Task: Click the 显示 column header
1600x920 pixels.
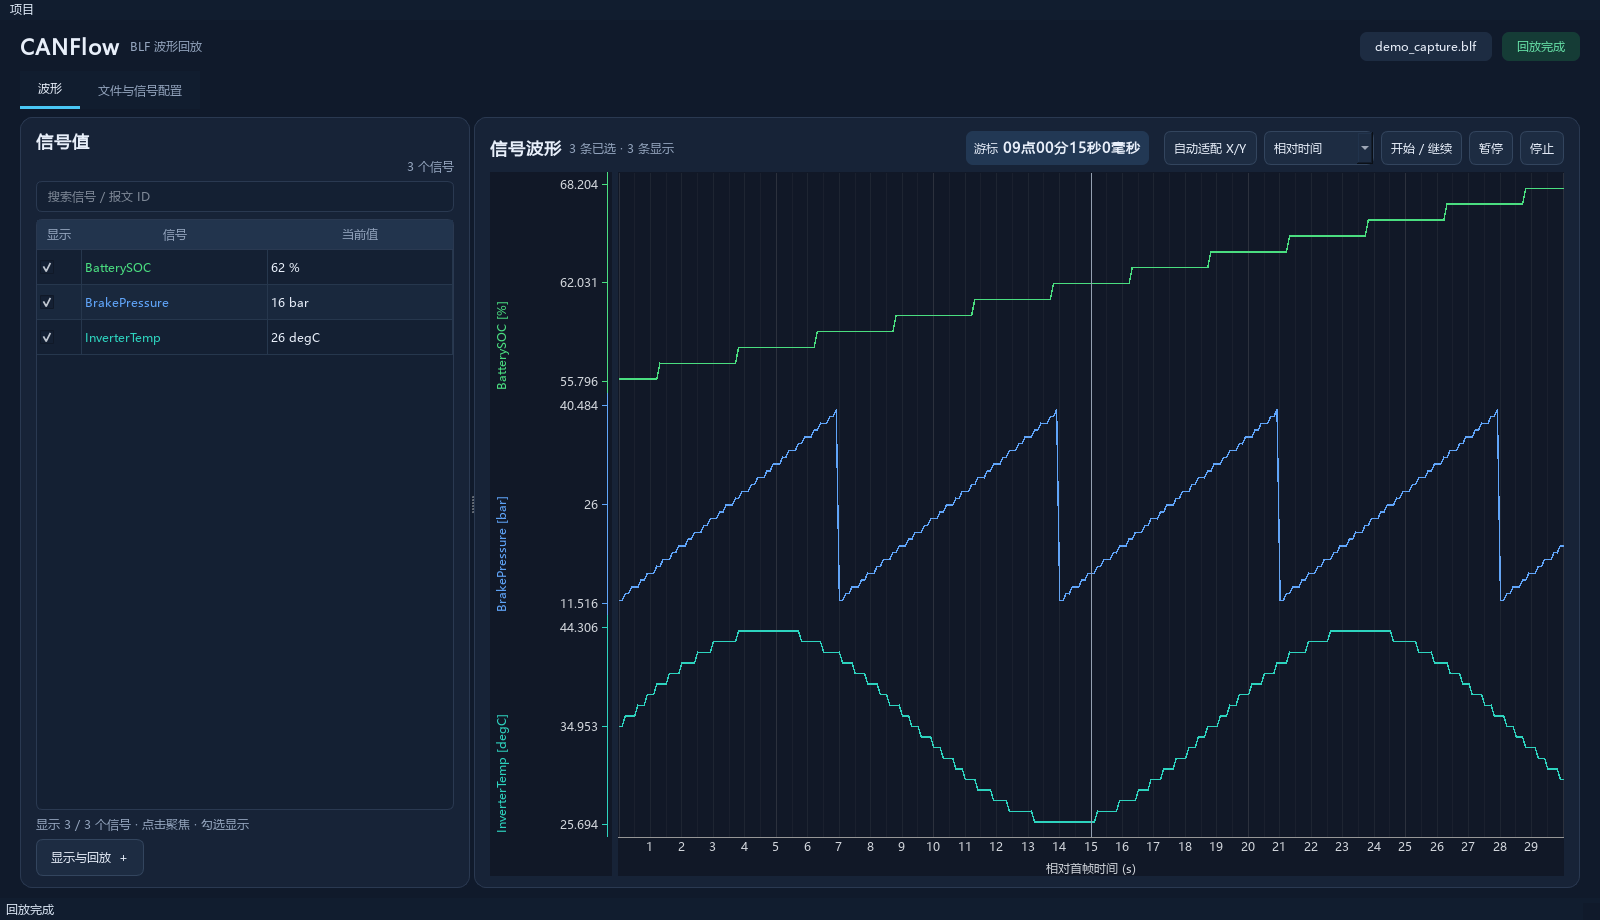Action: click(59, 235)
